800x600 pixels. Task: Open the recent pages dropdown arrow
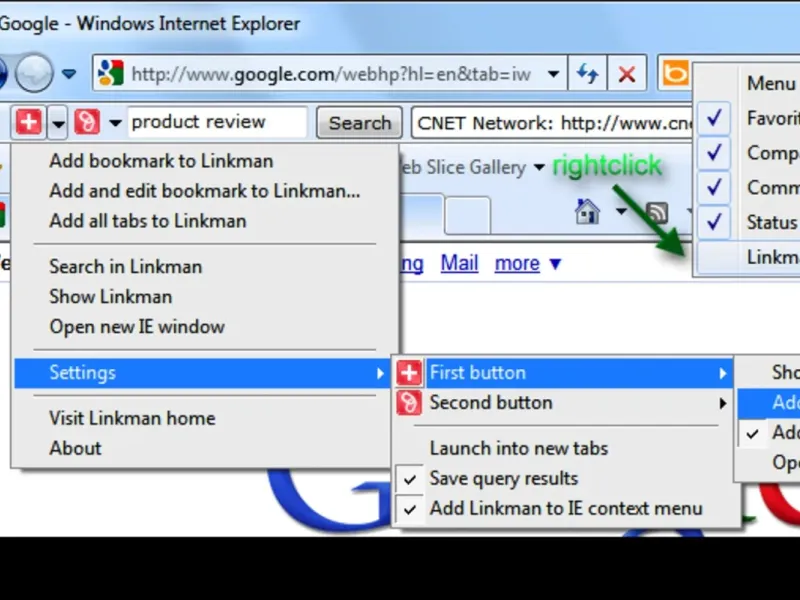click(x=69, y=74)
